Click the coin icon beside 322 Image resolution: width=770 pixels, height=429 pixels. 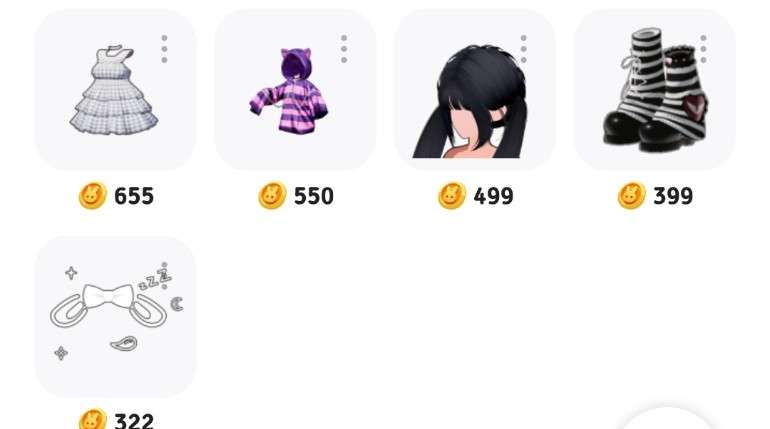pyautogui.click(x=92, y=419)
